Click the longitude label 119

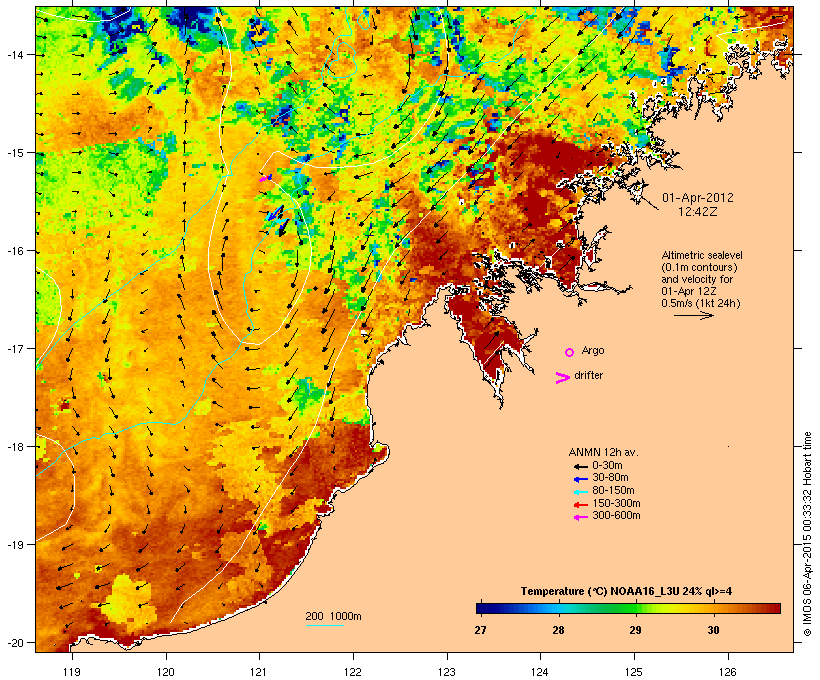[72, 672]
